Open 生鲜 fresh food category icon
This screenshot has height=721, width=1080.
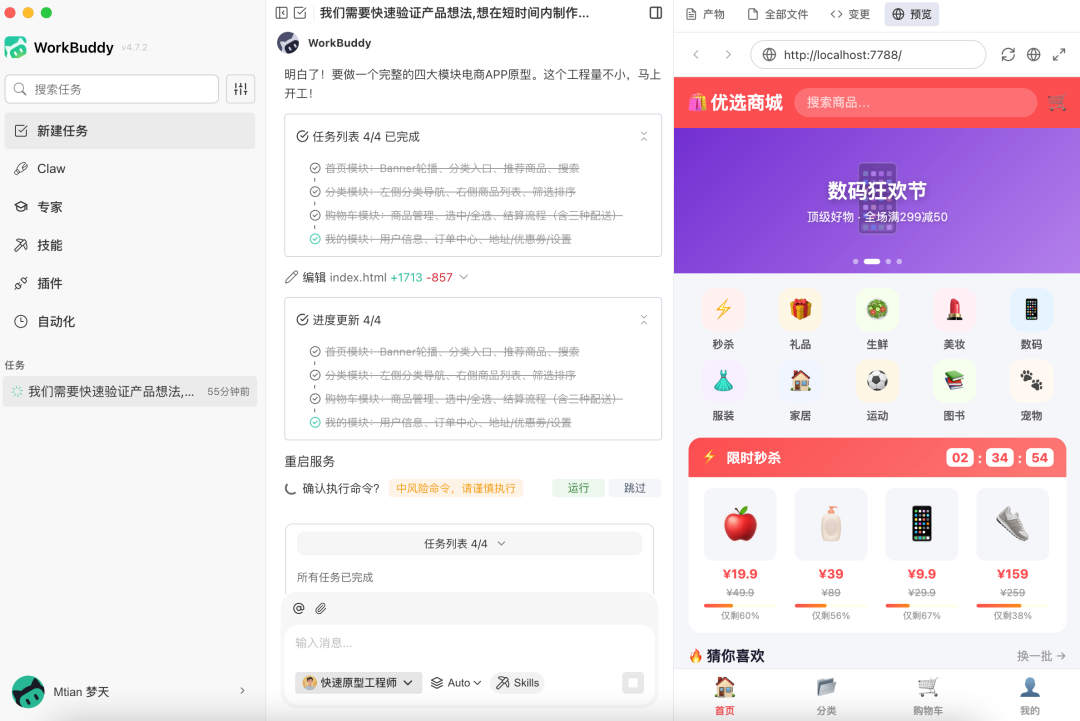pyautogui.click(x=877, y=310)
